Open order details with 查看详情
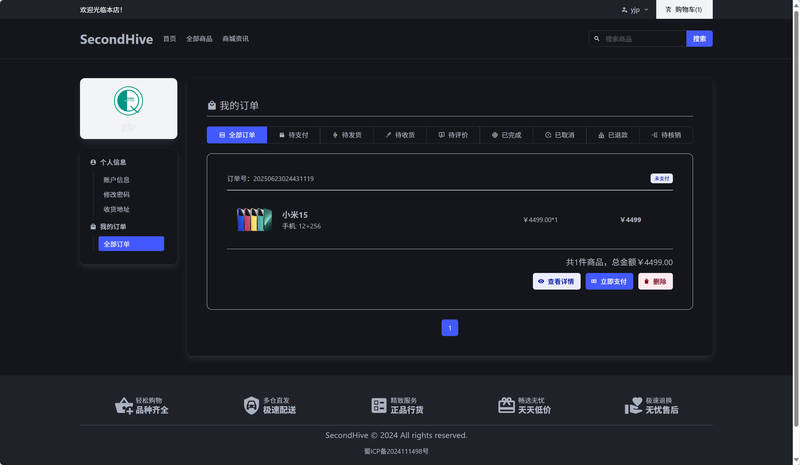 point(557,281)
